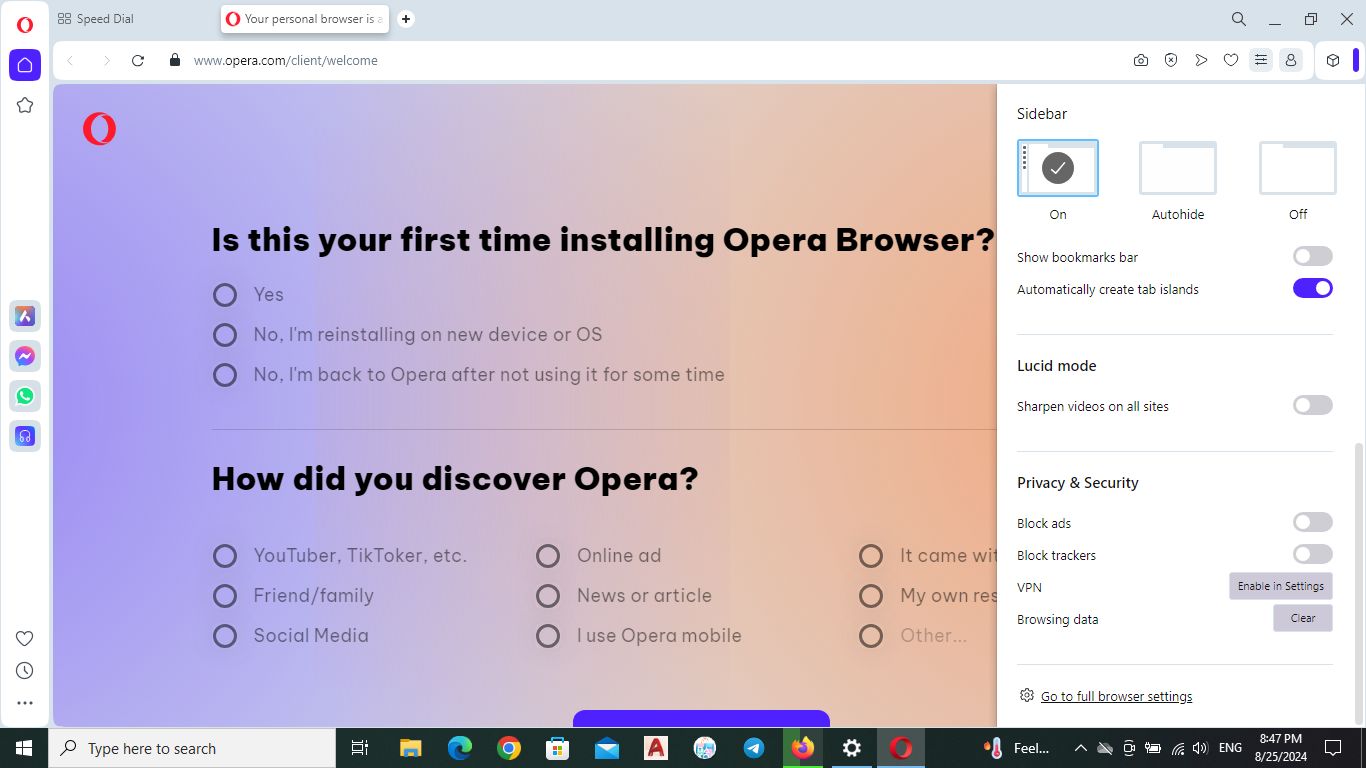This screenshot has height=768, width=1366.
Task: Choose Friend/family option
Action: 225,596
